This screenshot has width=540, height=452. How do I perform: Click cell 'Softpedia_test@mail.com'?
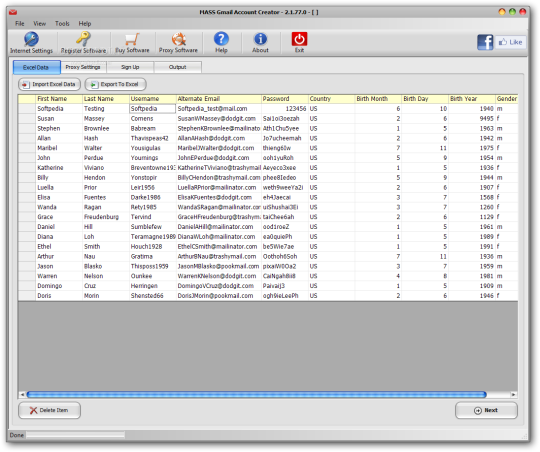[219, 109]
